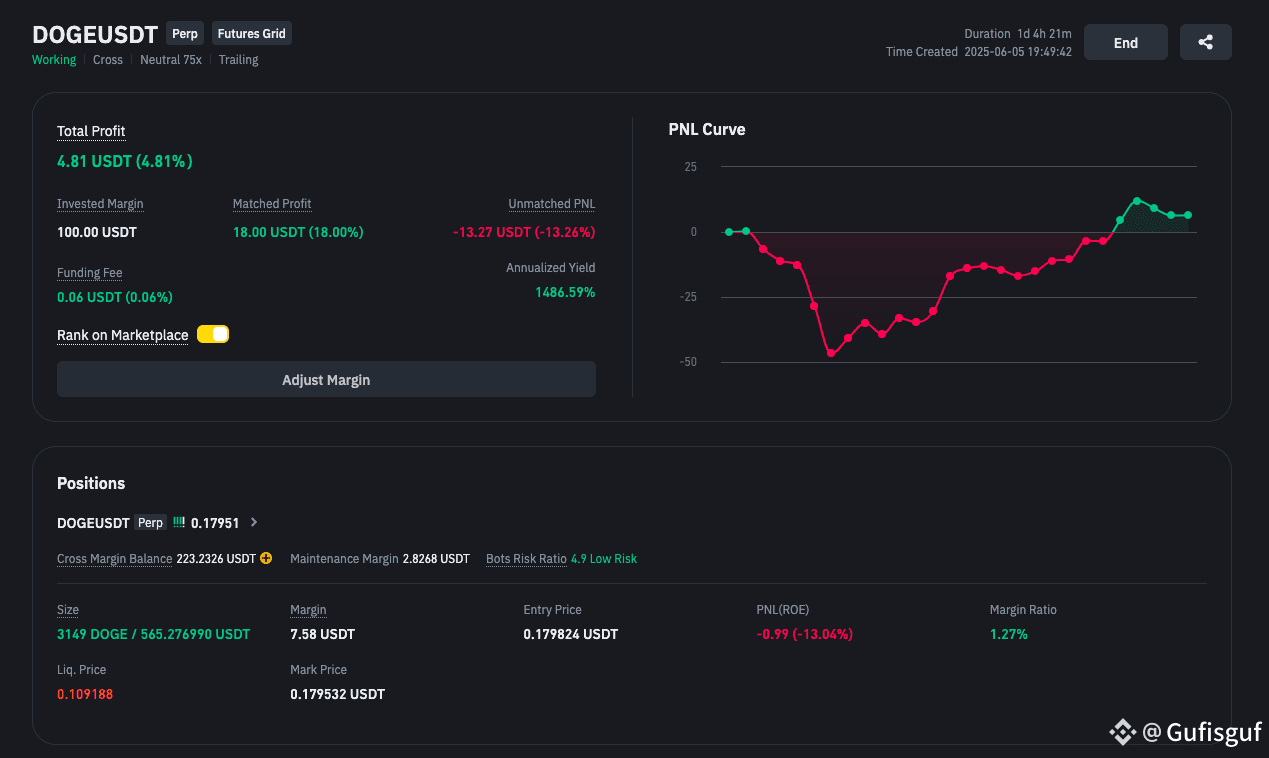Image resolution: width=1269 pixels, height=758 pixels.
Task: Click the Unmatched PNL label
Action: point(551,204)
